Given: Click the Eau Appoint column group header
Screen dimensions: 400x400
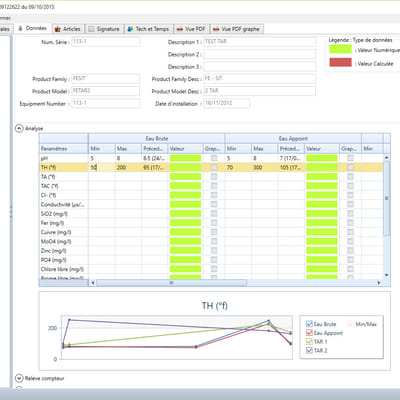Looking at the screenshot, I should [x=293, y=138].
